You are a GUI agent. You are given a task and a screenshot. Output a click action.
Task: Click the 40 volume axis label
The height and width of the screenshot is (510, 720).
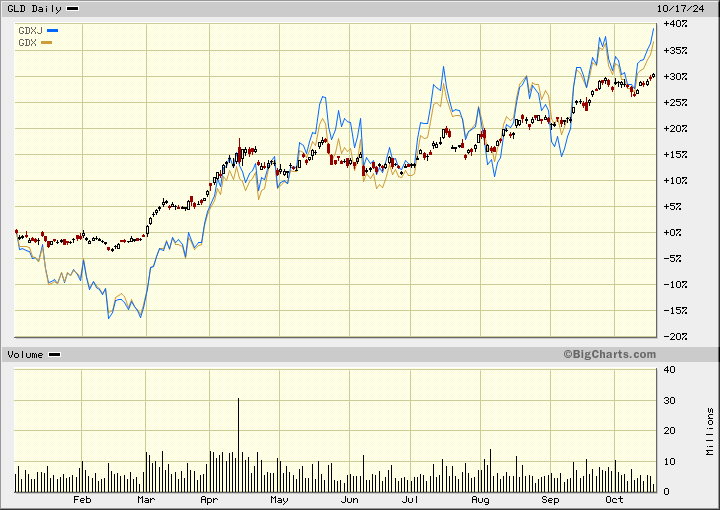coord(669,370)
